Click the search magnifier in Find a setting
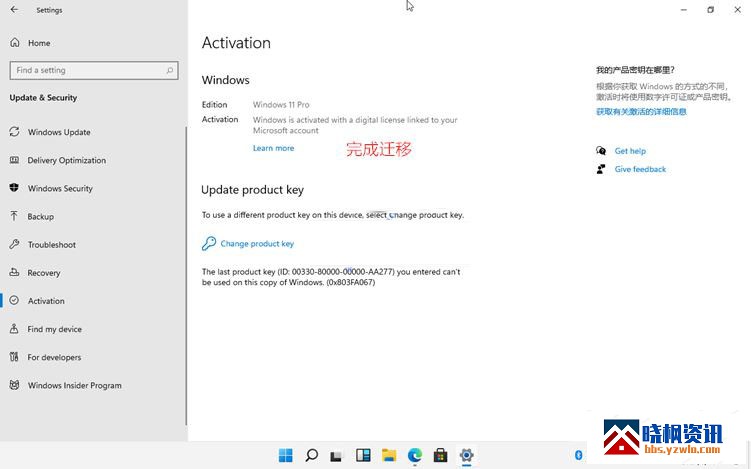 170,70
